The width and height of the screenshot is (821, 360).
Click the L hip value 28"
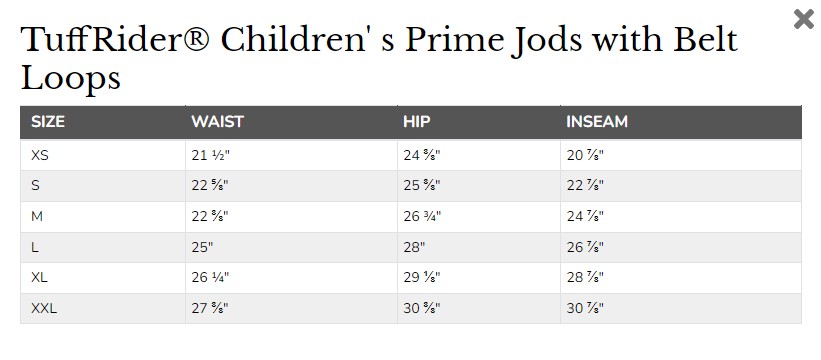click(x=414, y=247)
